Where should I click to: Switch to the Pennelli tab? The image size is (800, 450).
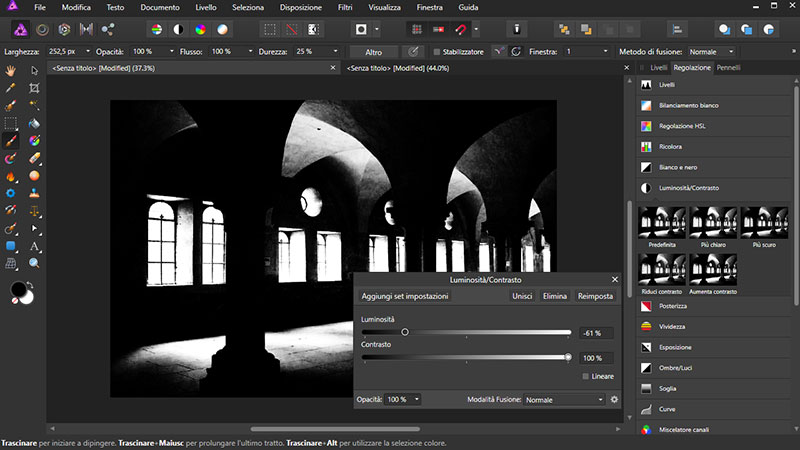[x=728, y=67]
